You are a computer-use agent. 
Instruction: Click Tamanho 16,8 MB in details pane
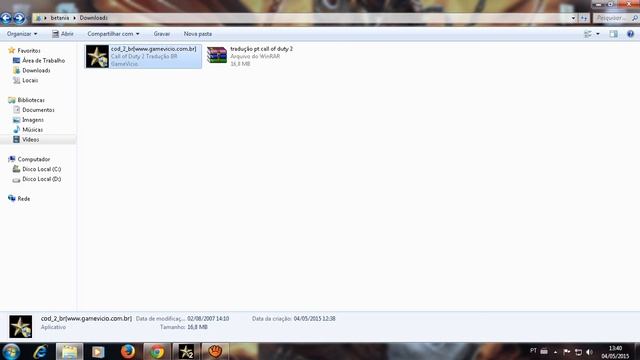[x=184, y=327]
